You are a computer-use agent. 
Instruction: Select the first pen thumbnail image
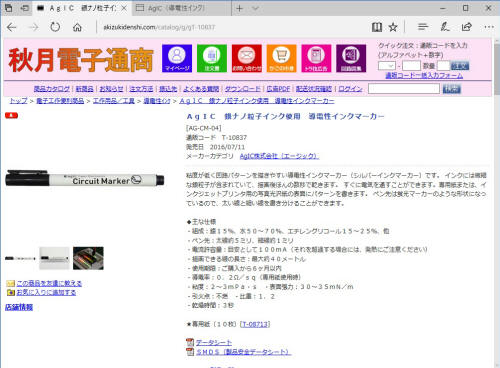(20, 258)
